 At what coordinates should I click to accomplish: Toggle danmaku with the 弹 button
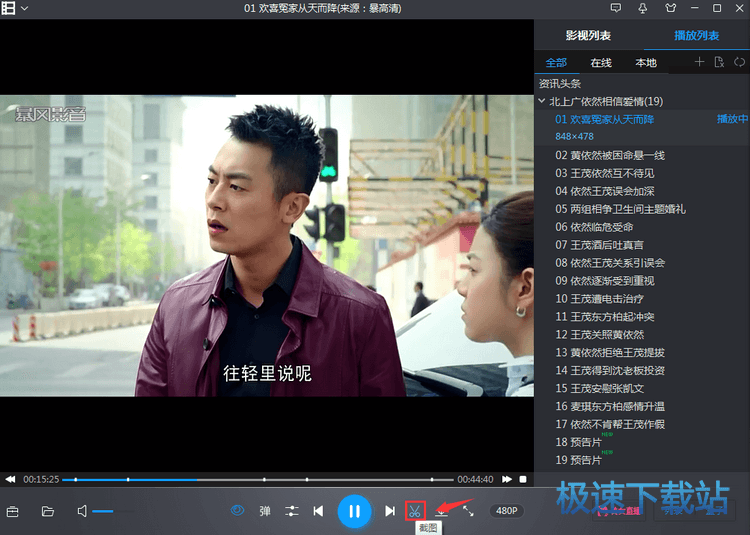coord(265,511)
